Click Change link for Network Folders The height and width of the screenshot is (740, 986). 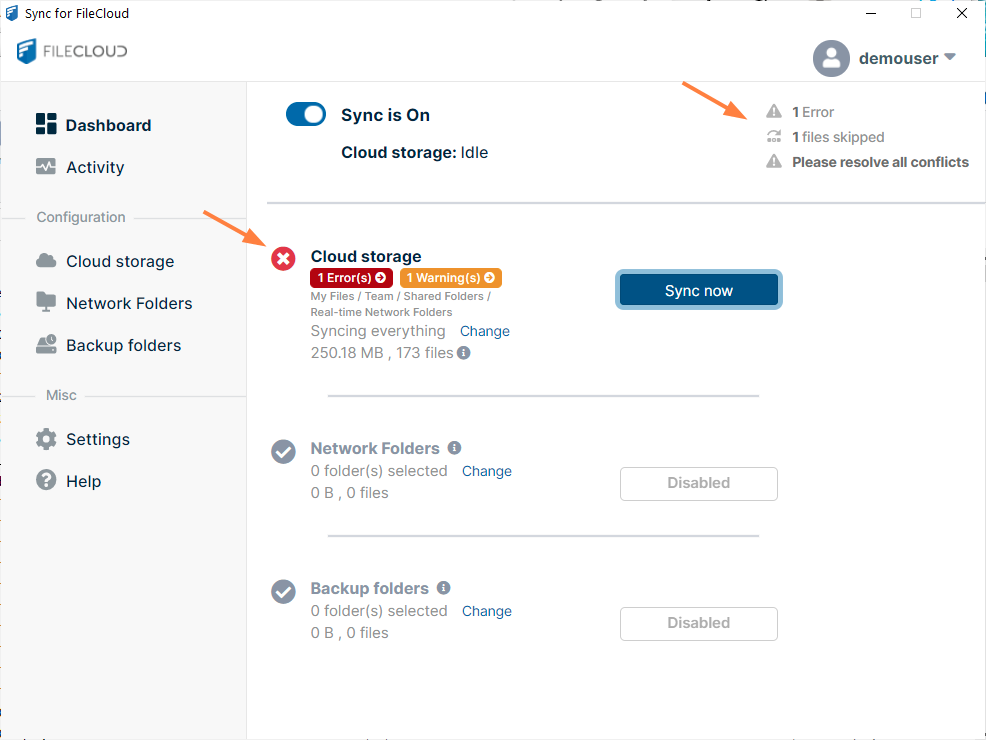[x=487, y=471]
